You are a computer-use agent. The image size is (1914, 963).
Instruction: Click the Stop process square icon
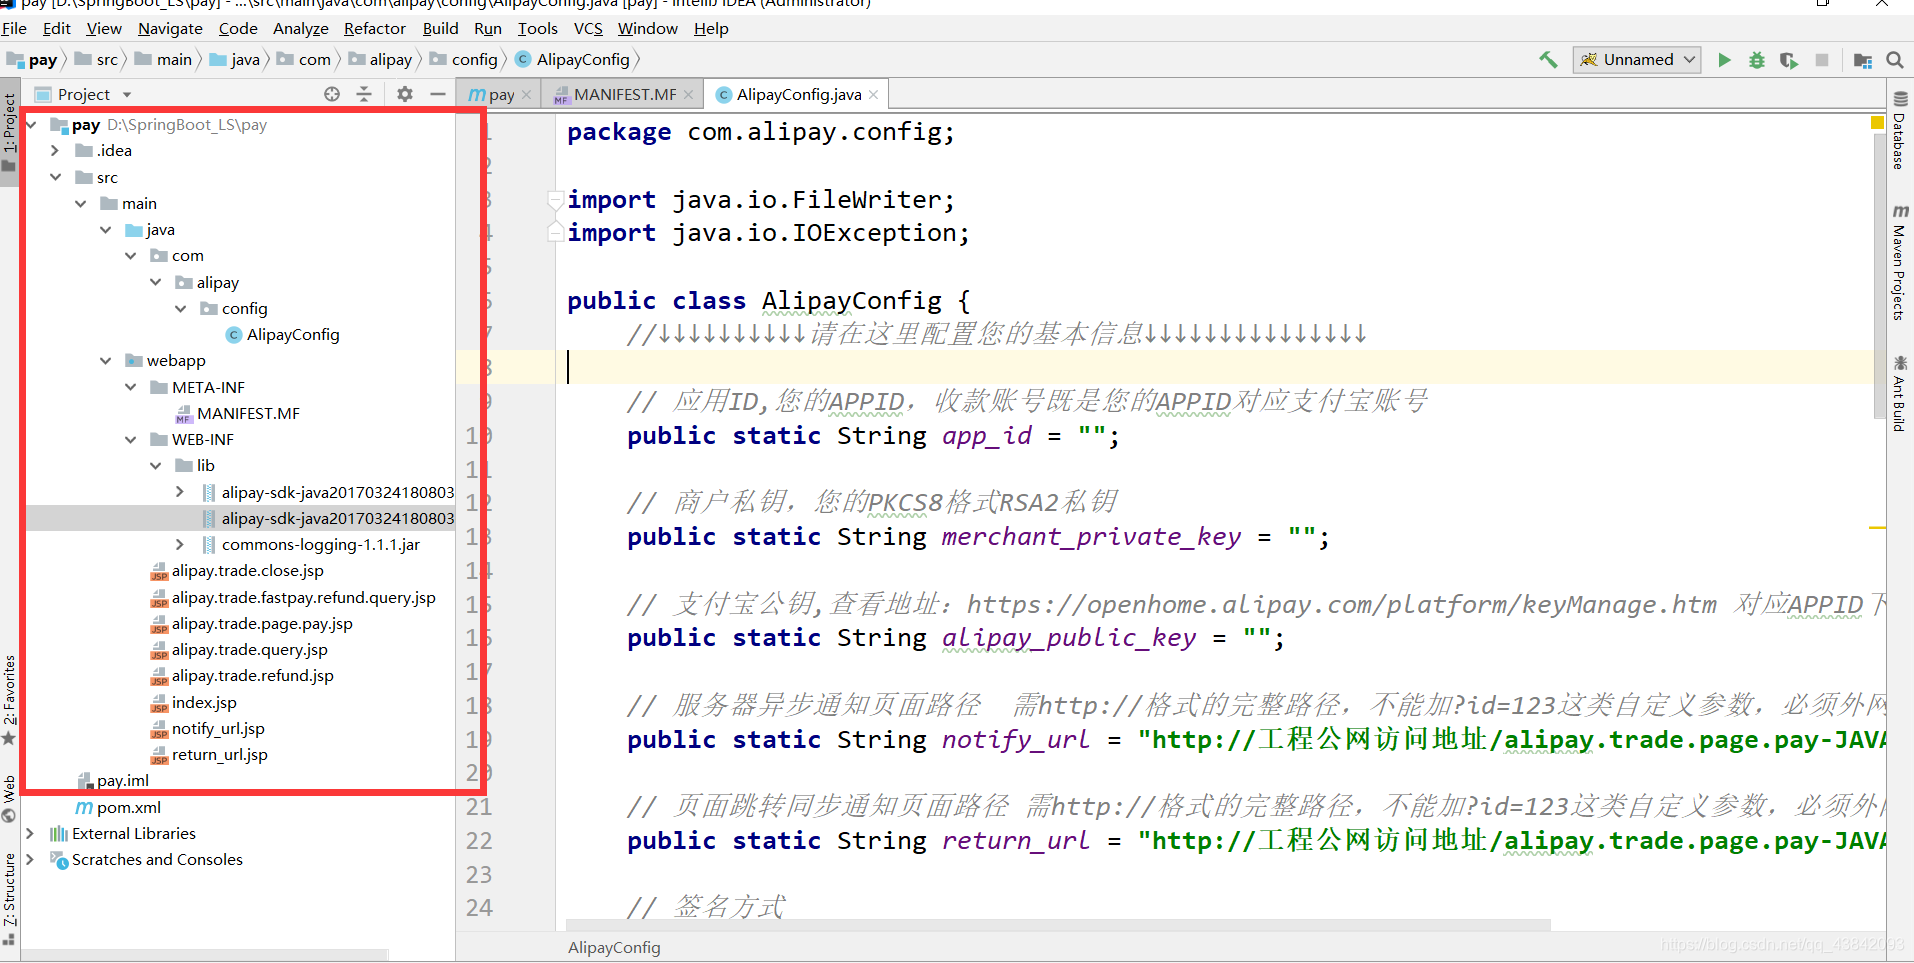tap(1822, 60)
